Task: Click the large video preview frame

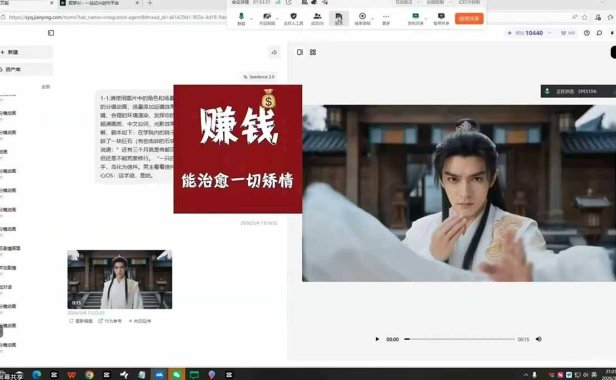Action: coord(459,193)
